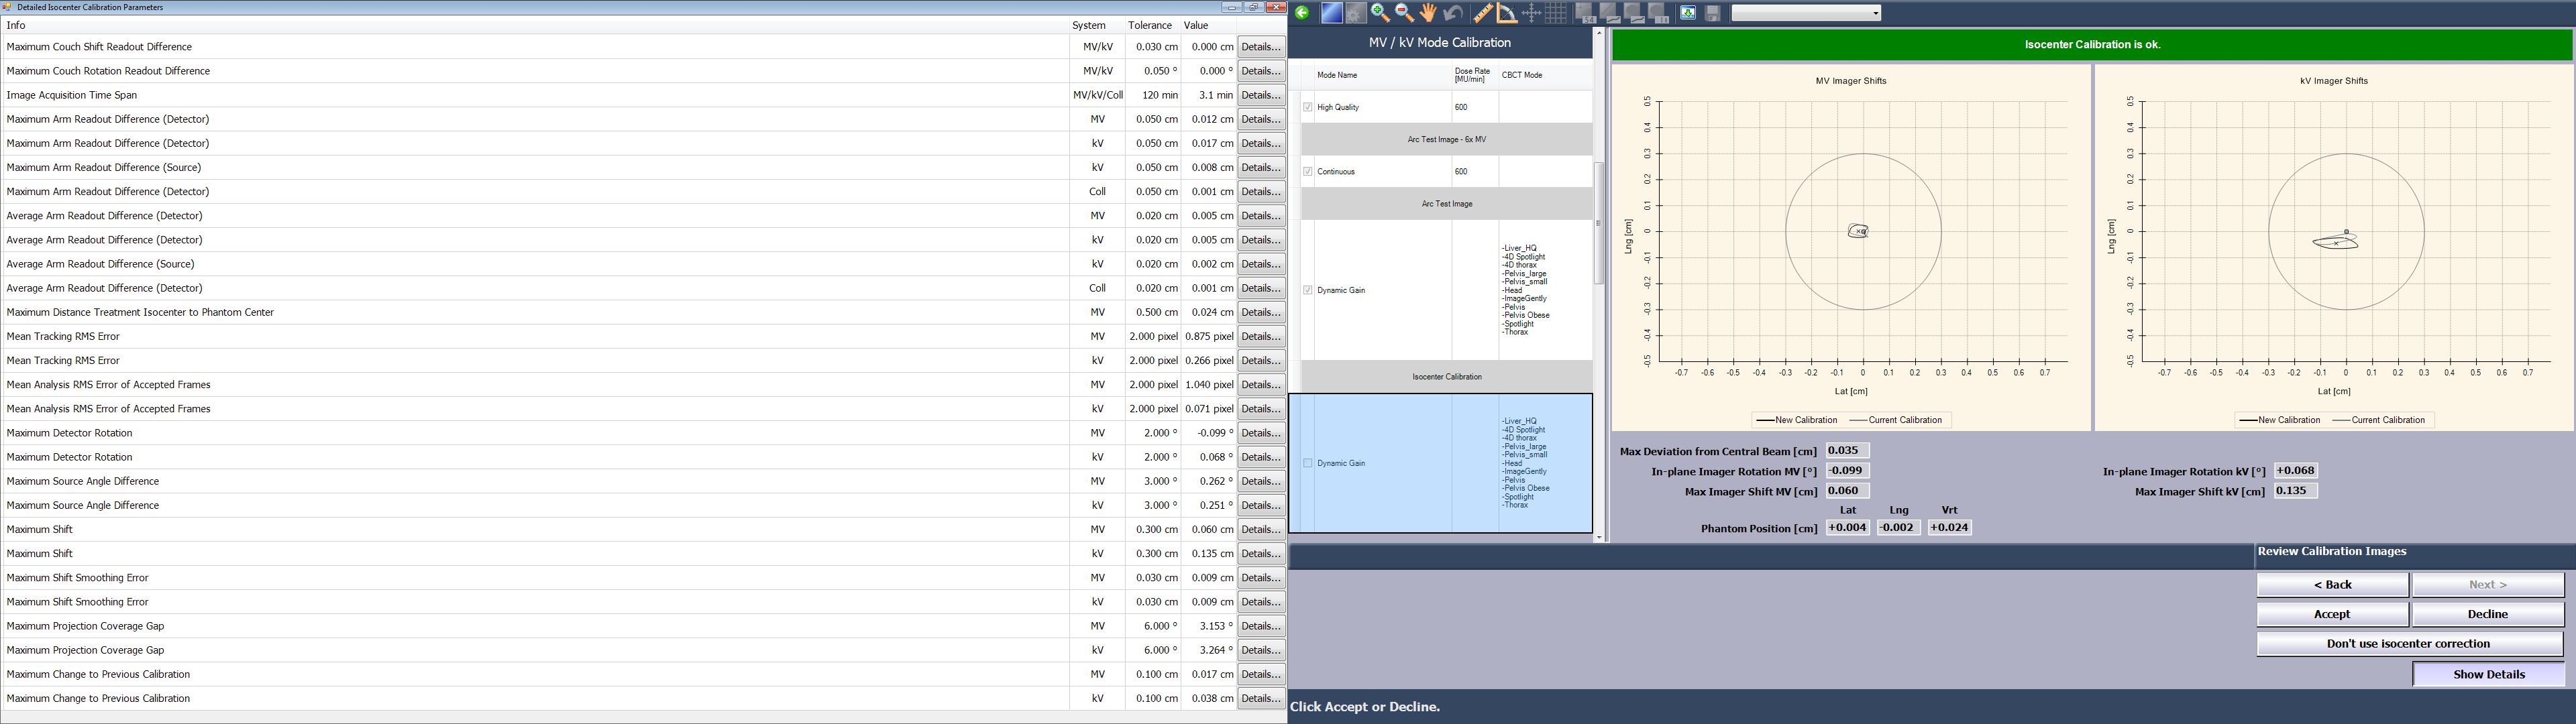The image size is (2576, 724).
Task: Click the Phantom Position Lat value field
Action: click(1847, 528)
